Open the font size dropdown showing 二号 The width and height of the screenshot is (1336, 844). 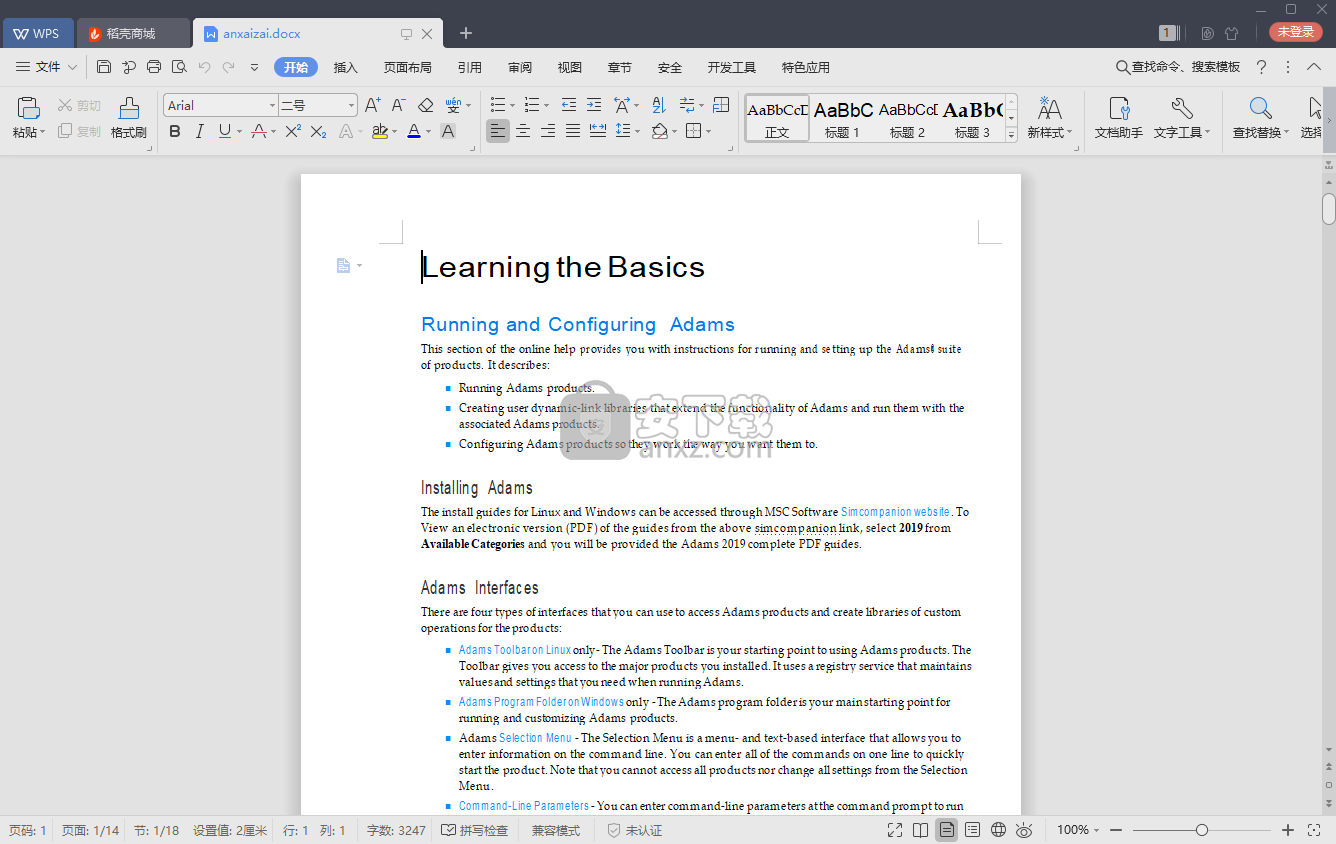point(351,105)
